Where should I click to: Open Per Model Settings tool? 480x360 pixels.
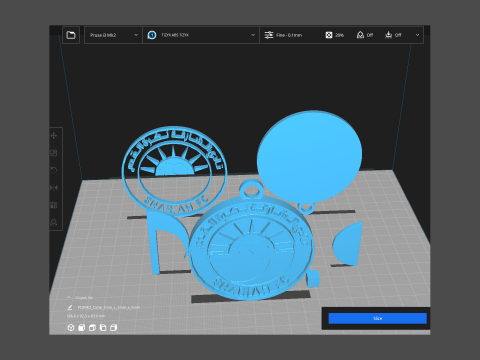point(54,205)
